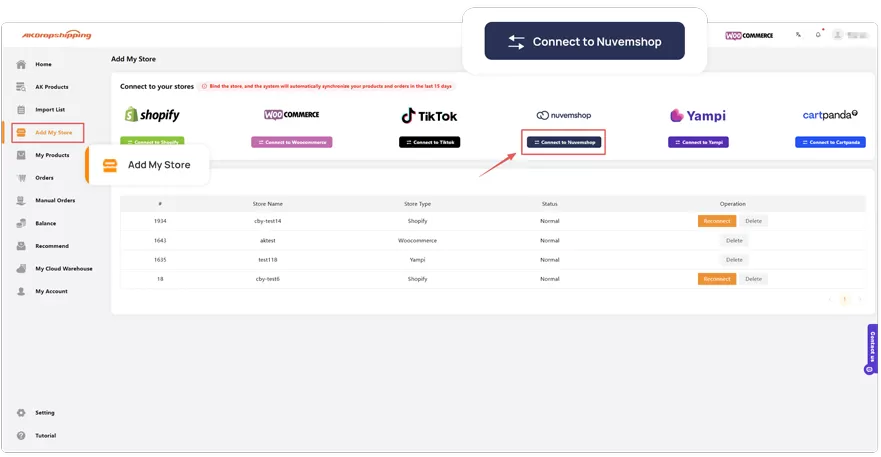
Task: Click the user avatar in the header
Action: [838, 35]
